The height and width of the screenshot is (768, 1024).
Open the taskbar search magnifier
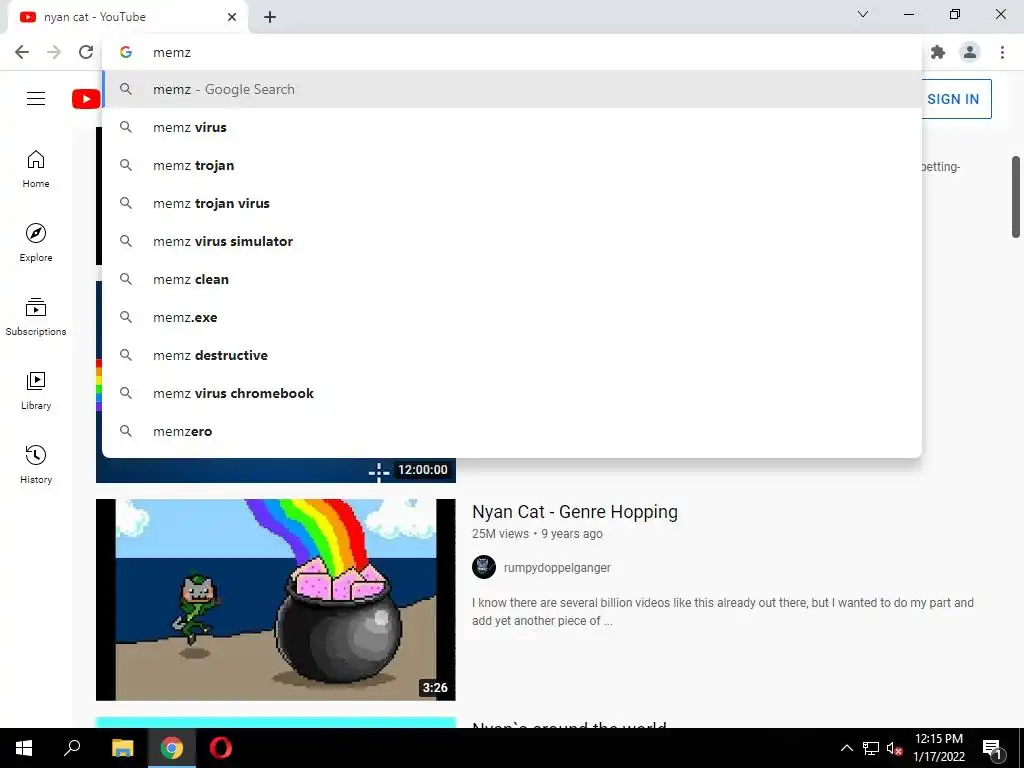pyautogui.click(x=72, y=748)
